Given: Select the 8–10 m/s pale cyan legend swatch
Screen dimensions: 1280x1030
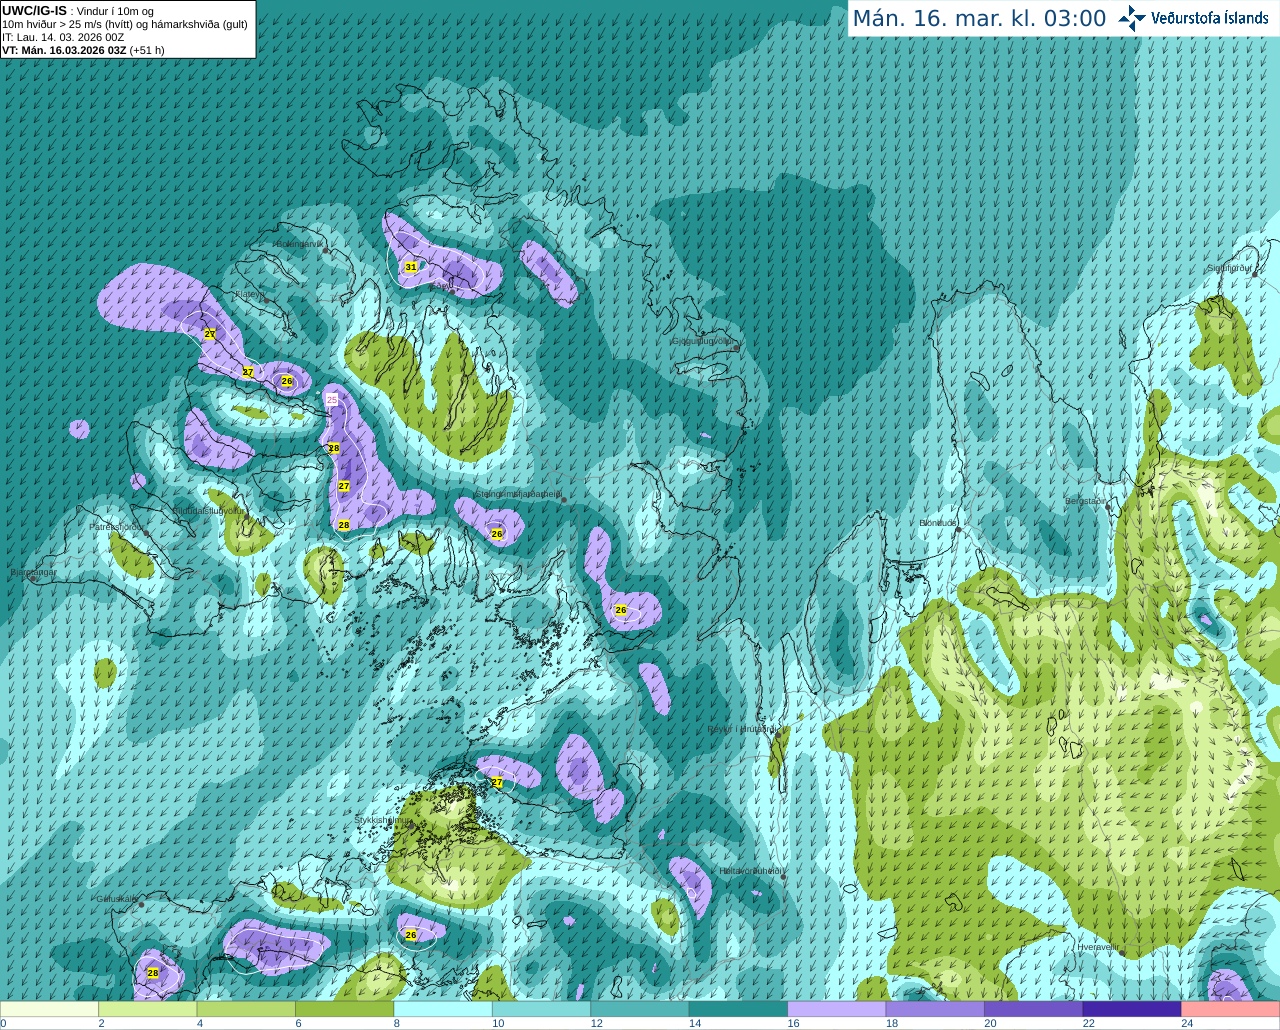Looking at the screenshot, I should click(443, 1009).
